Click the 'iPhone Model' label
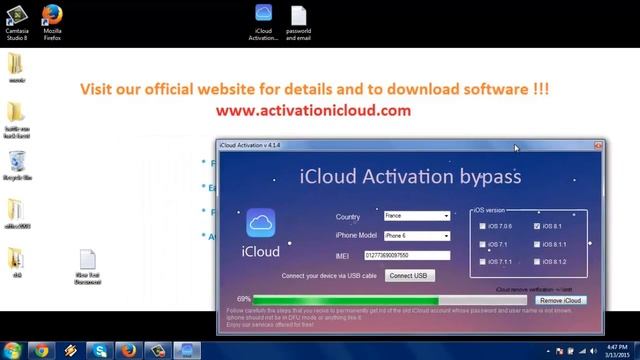 [x=356, y=236]
